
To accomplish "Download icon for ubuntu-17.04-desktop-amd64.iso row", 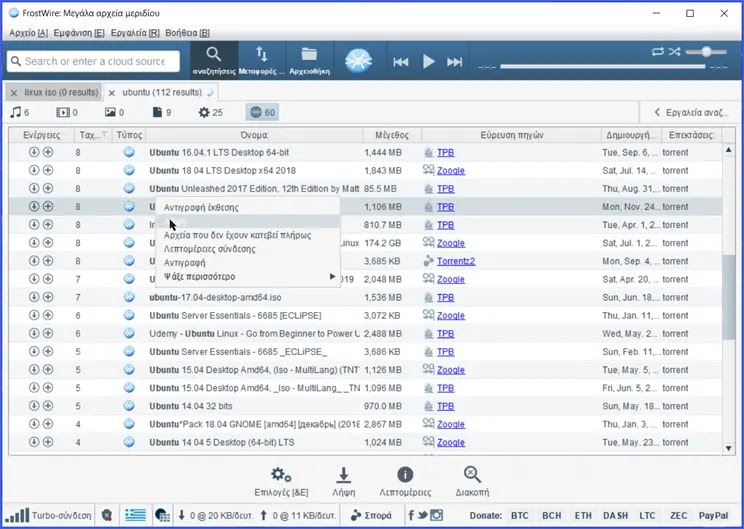I will click(34, 297).
